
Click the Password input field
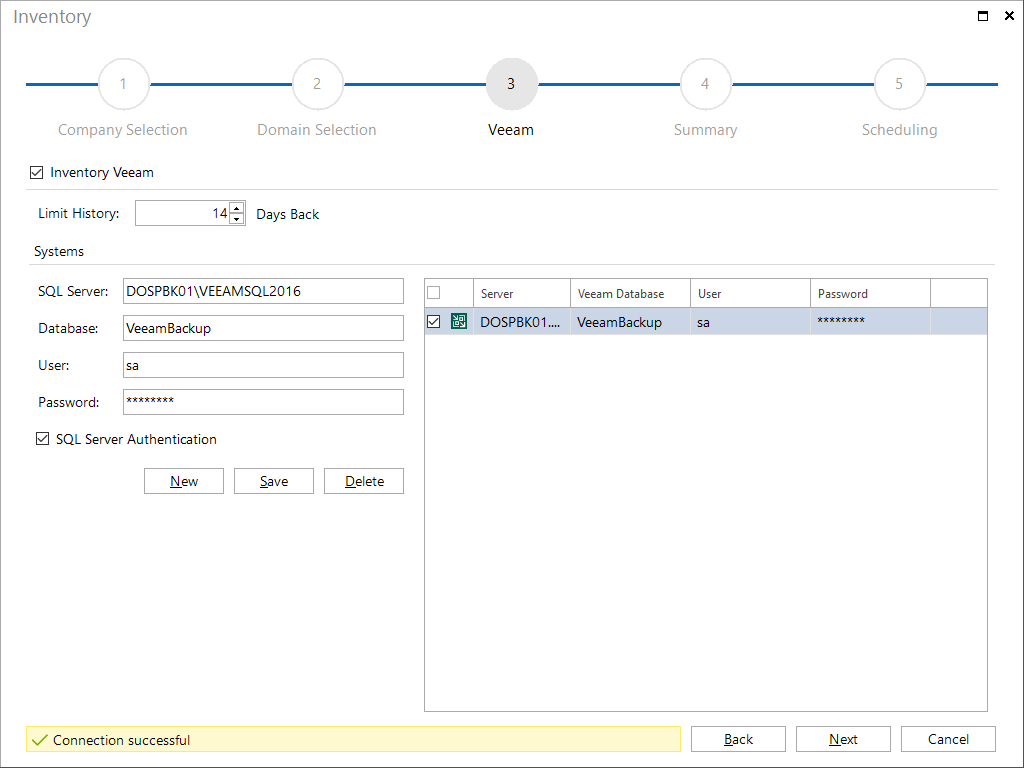click(263, 402)
